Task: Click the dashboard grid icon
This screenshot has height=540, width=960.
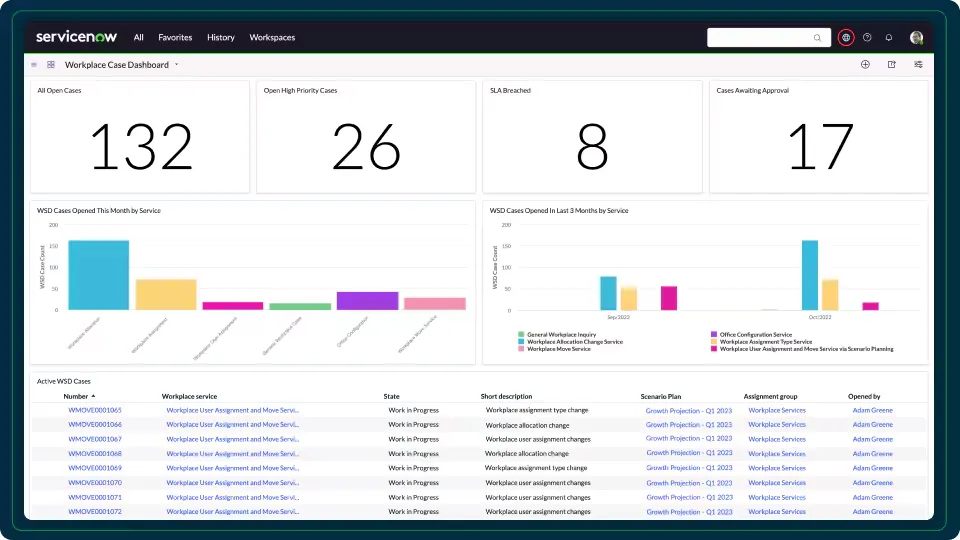Action: point(51,64)
